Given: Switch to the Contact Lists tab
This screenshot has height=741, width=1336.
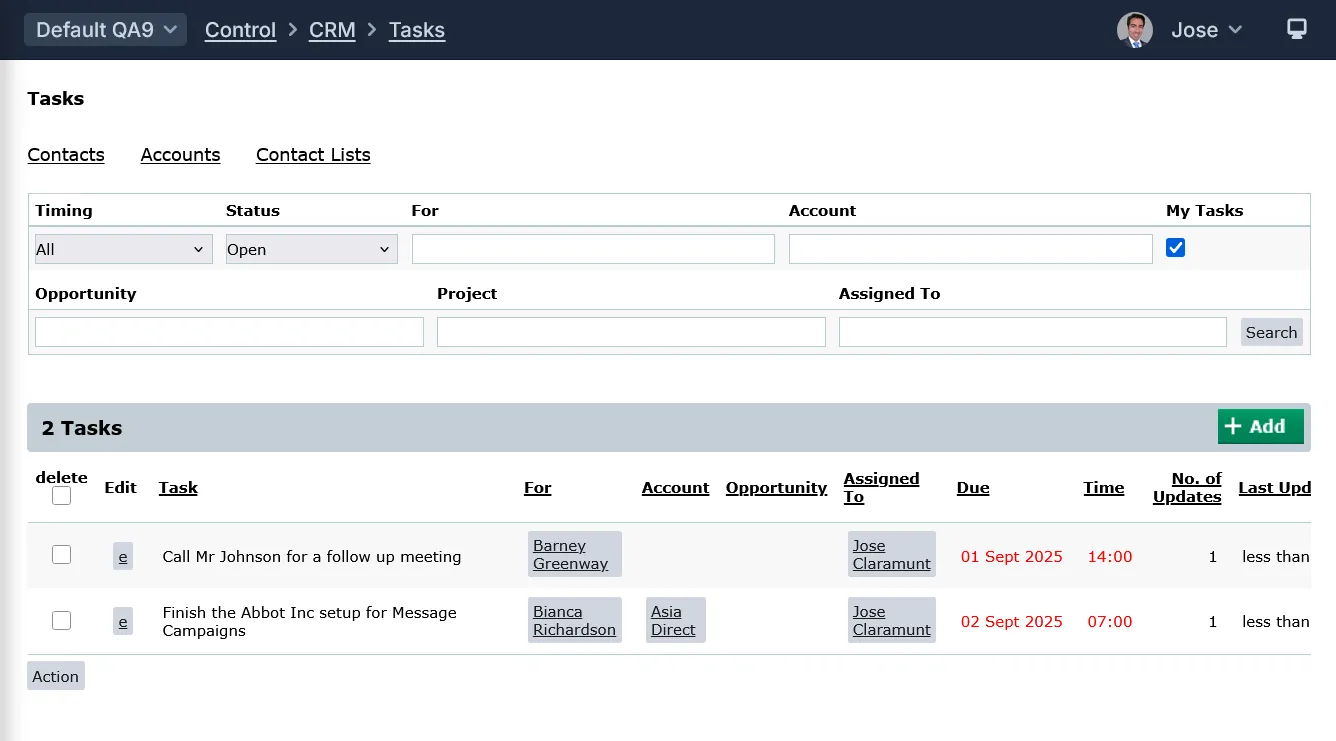Looking at the screenshot, I should [x=313, y=155].
